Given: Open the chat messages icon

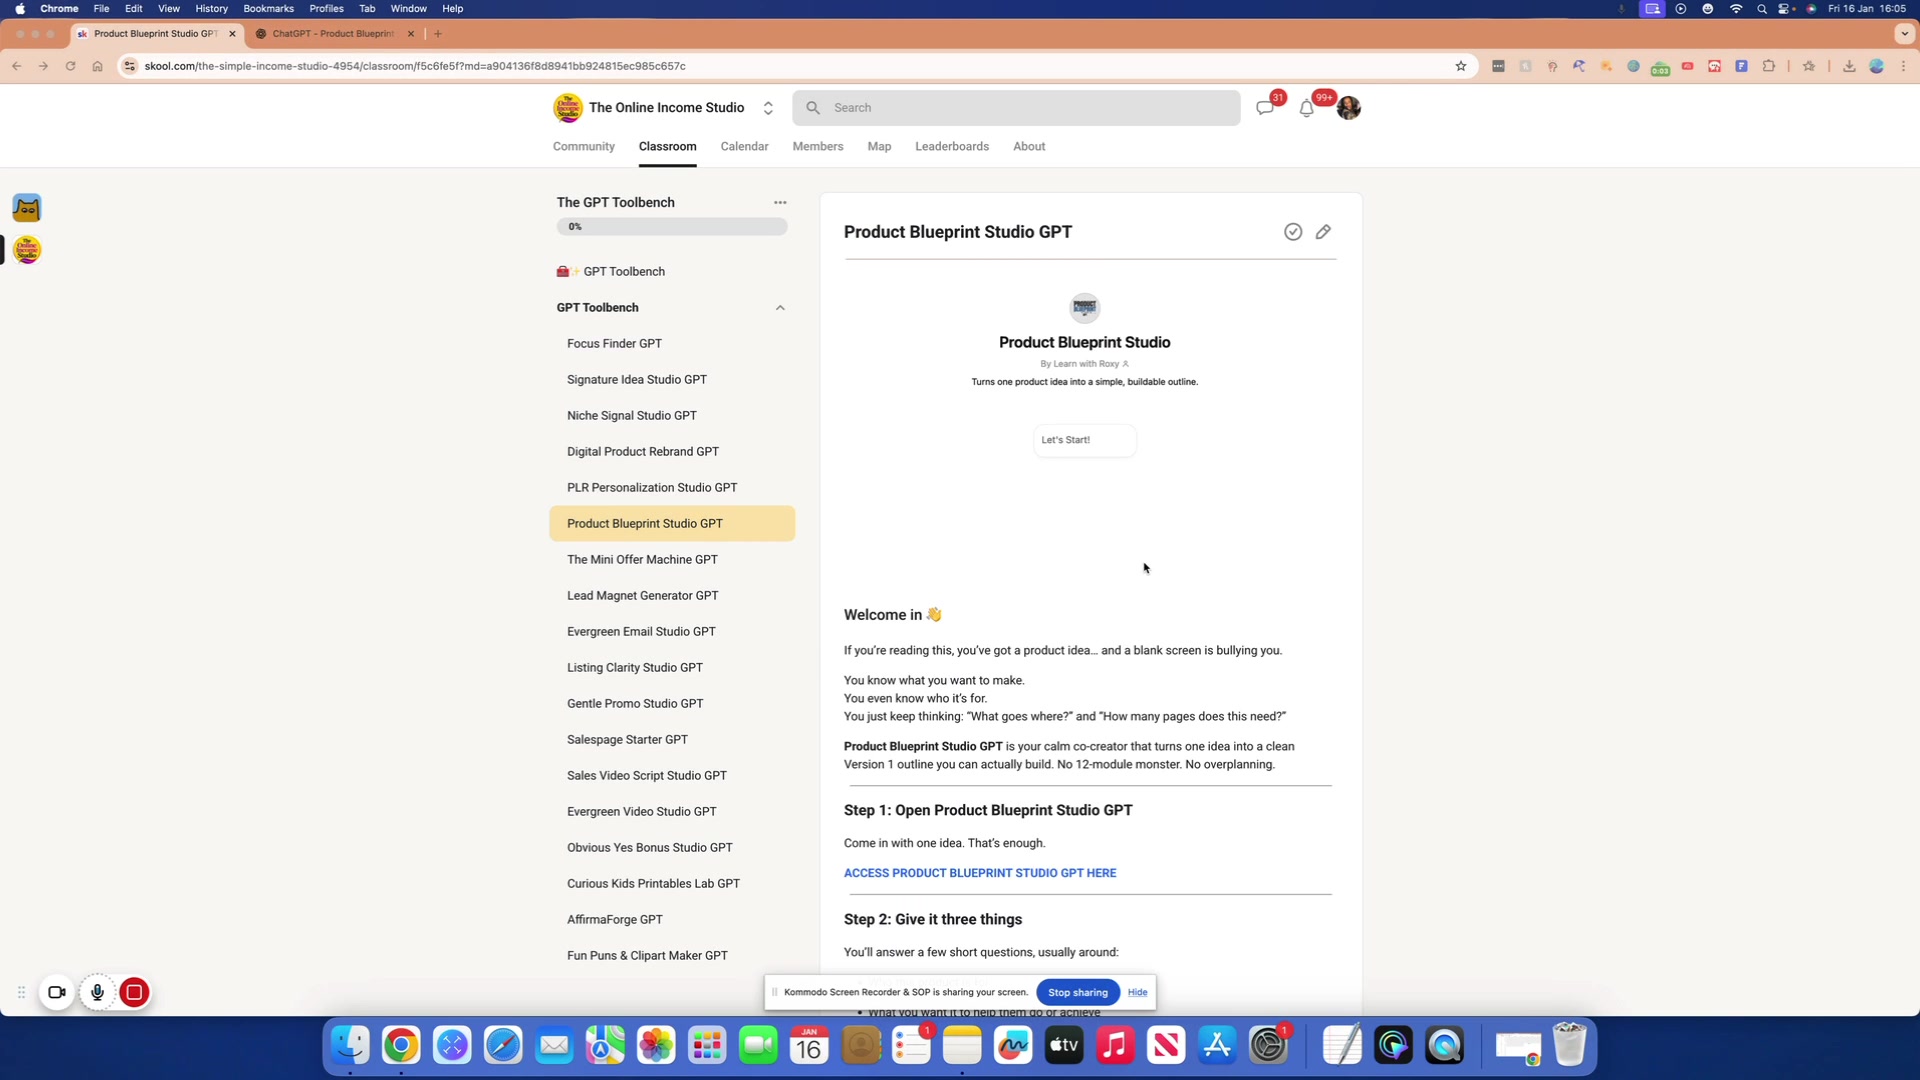Looking at the screenshot, I should click(x=1265, y=108).
